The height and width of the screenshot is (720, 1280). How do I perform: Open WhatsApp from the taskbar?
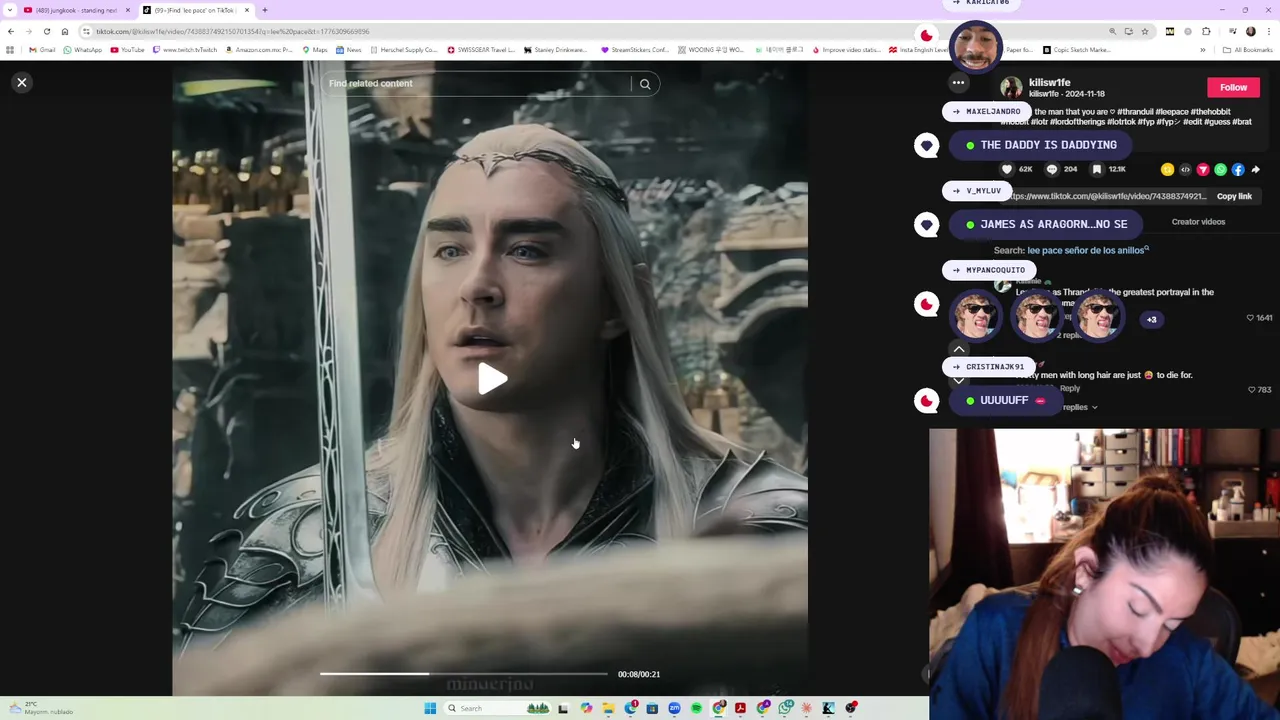tap(785, 708)
